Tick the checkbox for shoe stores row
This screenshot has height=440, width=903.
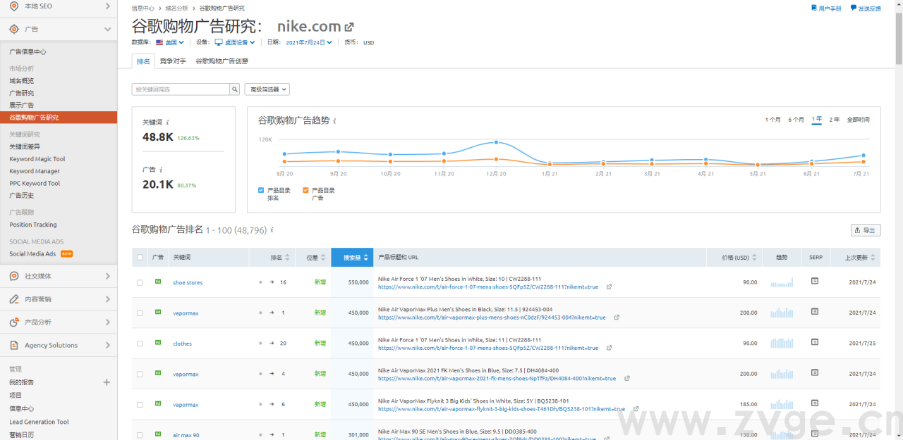140,283
